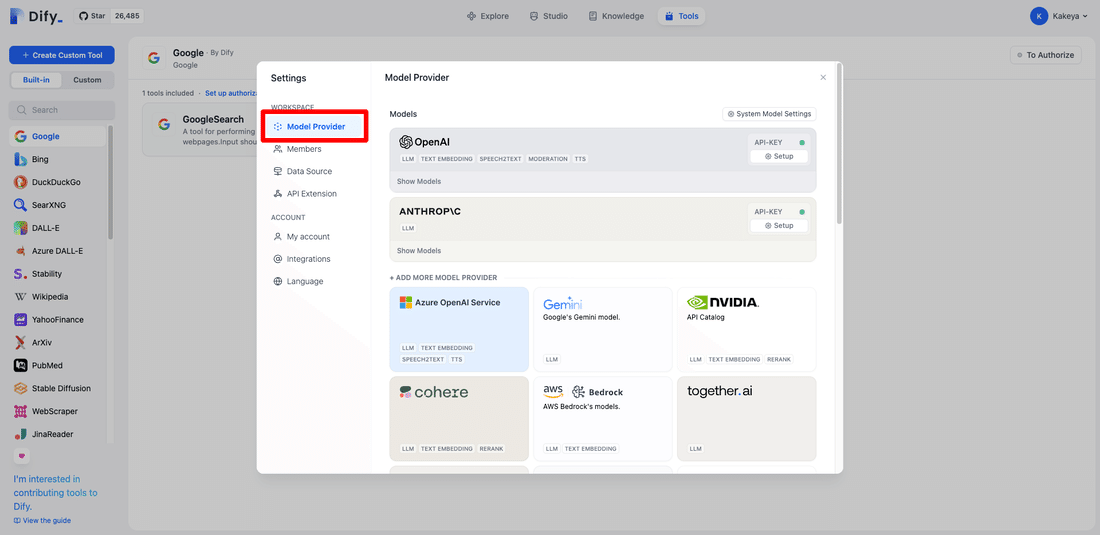The width and height of the screenshot is (1100, 535).
Task: Select the Stability tool icon
Action: (x=20, y=274)
